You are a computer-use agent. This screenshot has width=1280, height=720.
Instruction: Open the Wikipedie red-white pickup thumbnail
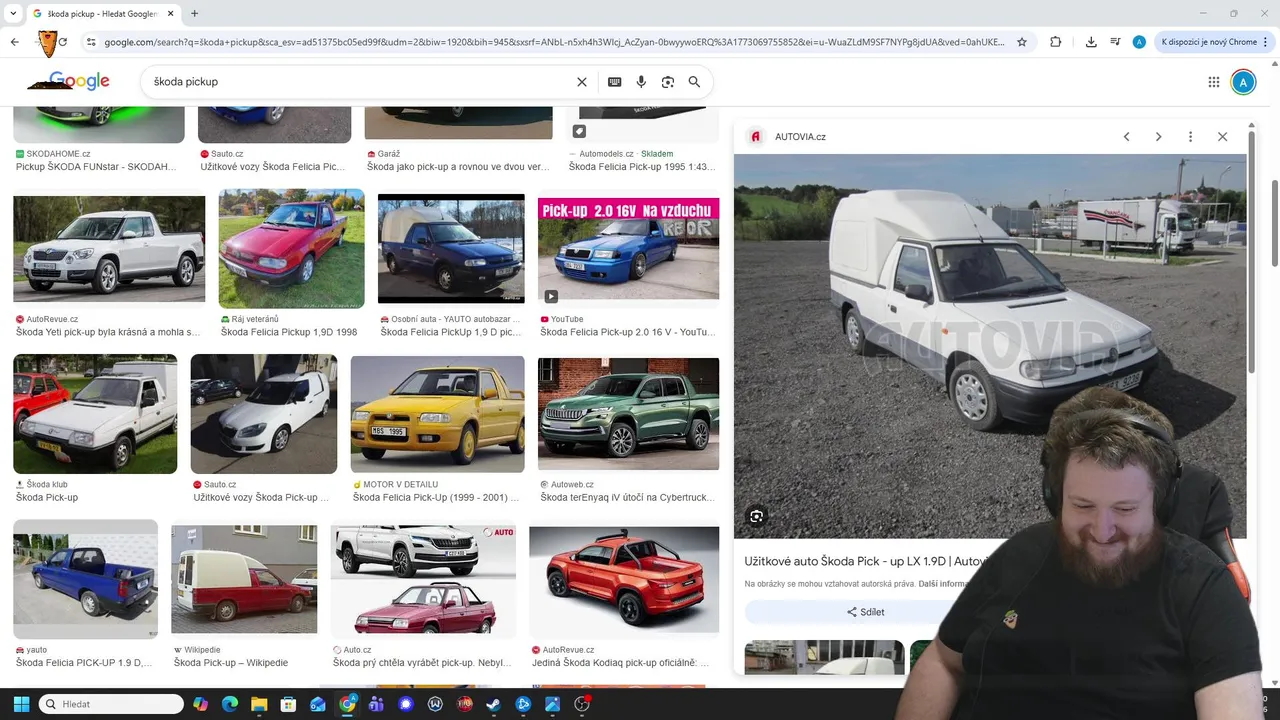point(244,579)
